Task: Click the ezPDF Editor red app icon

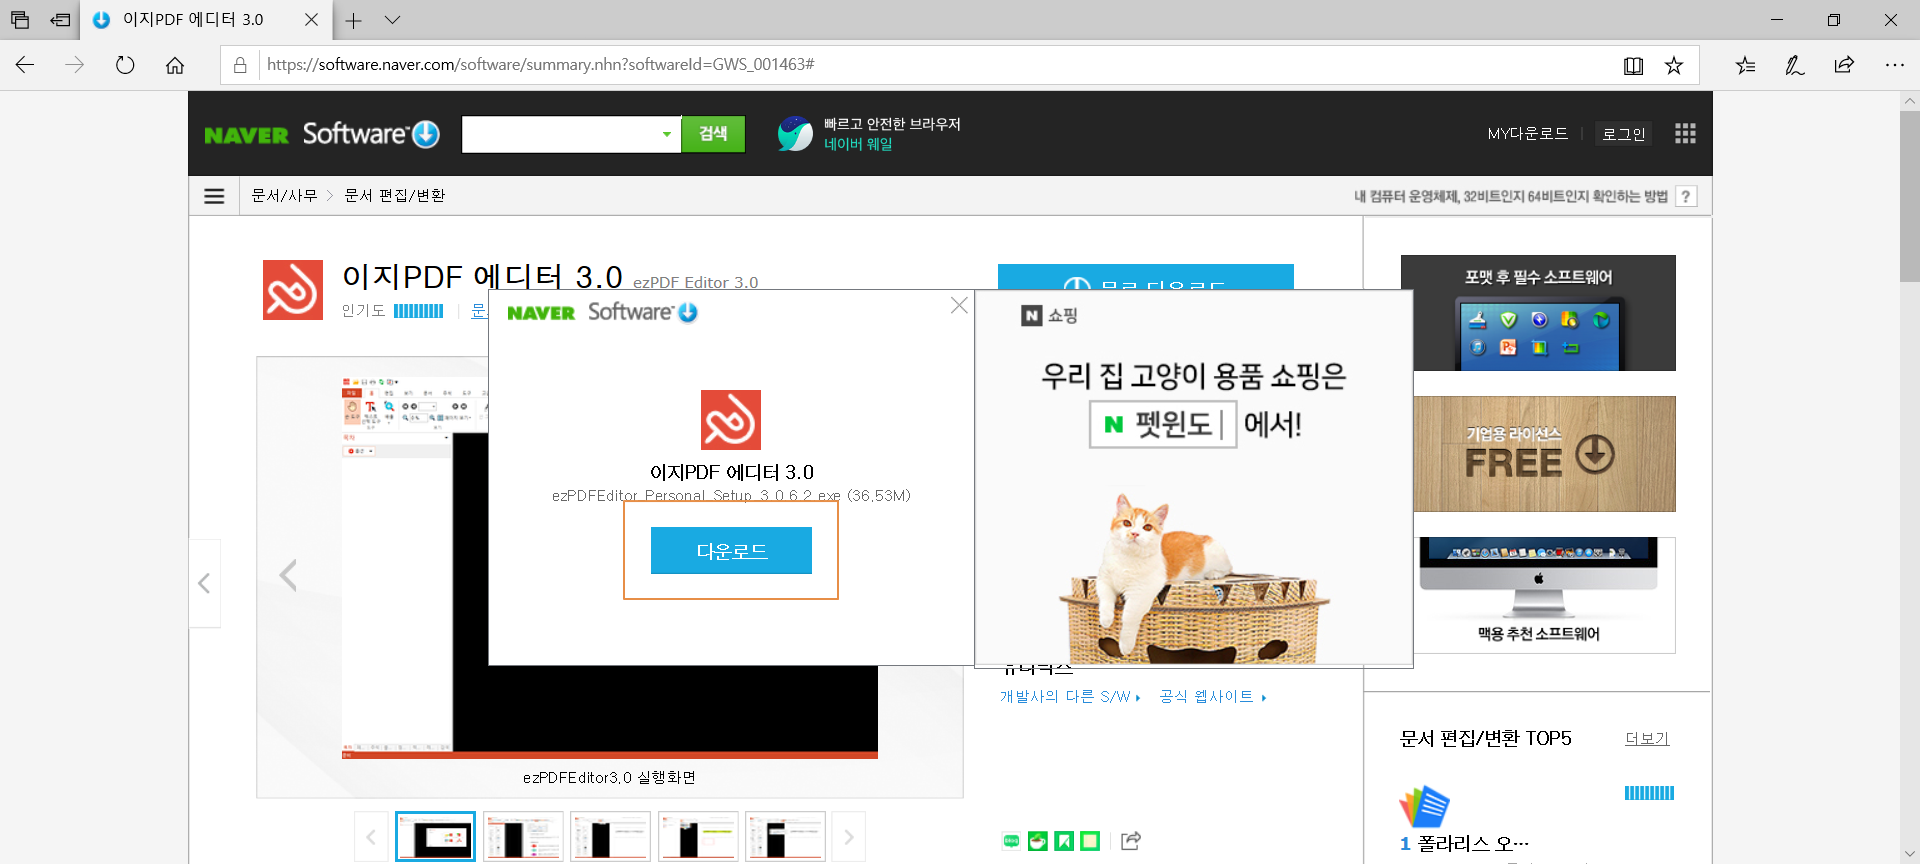Action: click(x=293, y=290)
